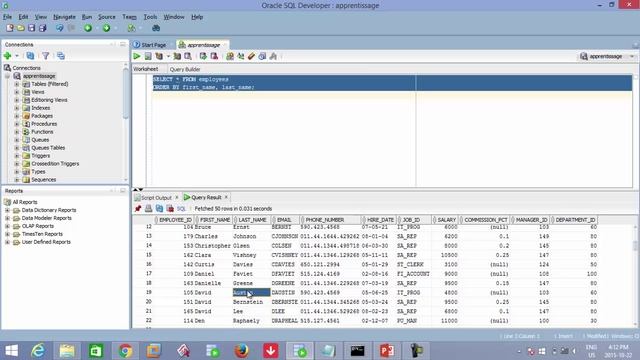This screenshot has width=640, height=360.
Task: Click the red icon in Query Result toolbar
Action: point(170,209)
